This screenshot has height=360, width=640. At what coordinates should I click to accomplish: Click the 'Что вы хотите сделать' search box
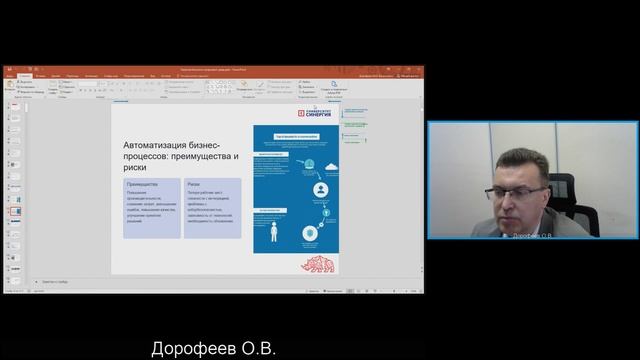click(194, 76)
